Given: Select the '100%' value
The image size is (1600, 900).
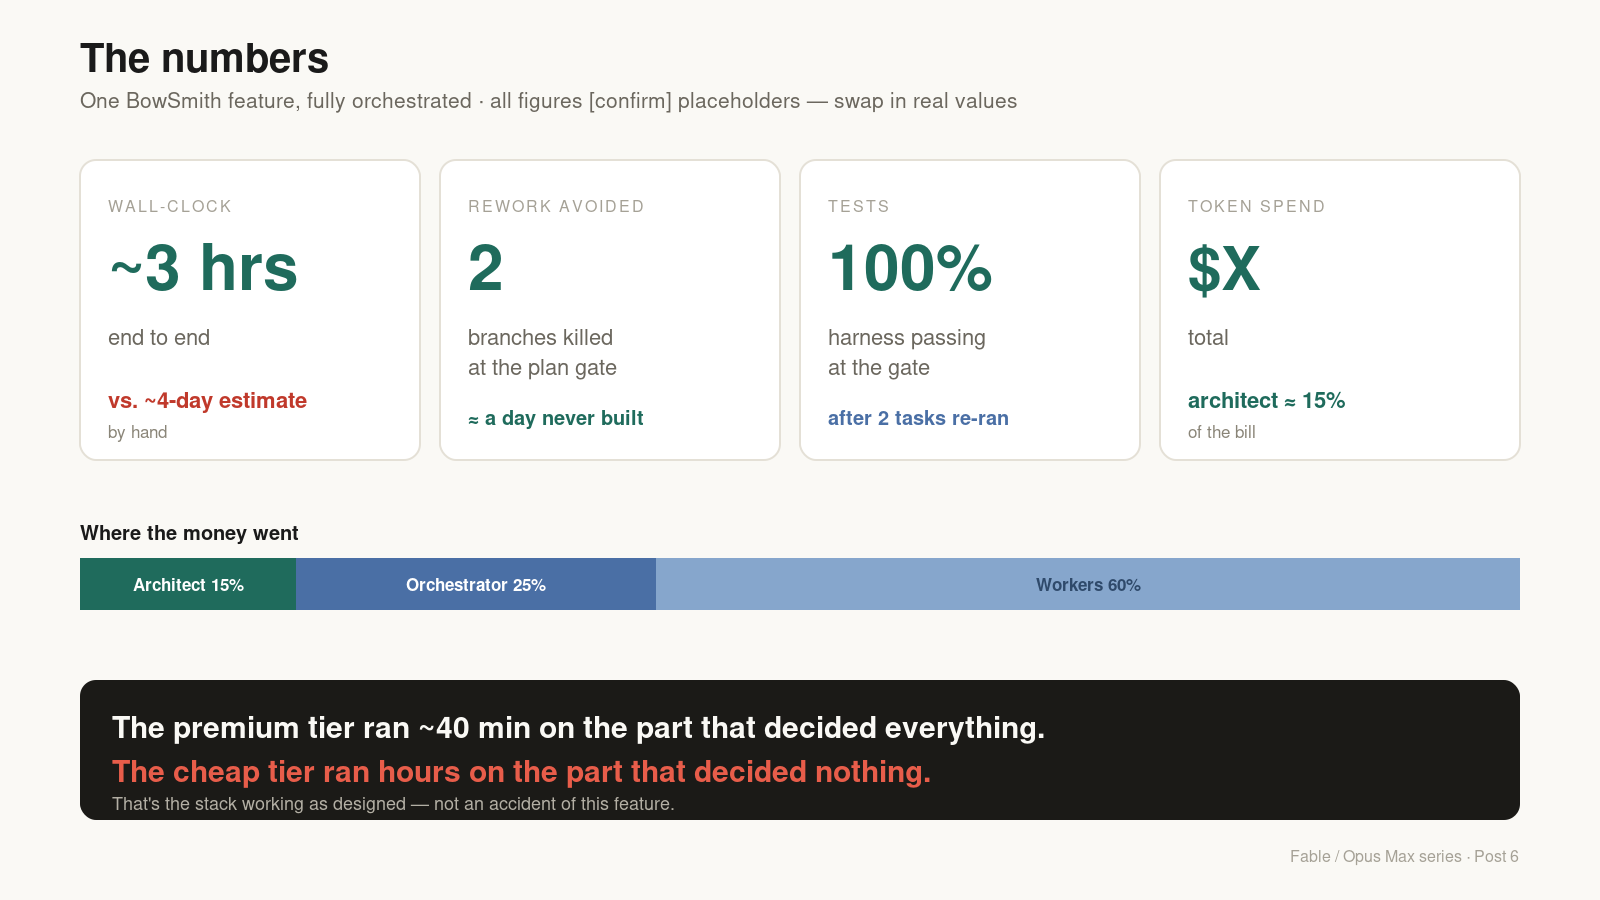Looking at the screenshot, I should pos(910,268).
